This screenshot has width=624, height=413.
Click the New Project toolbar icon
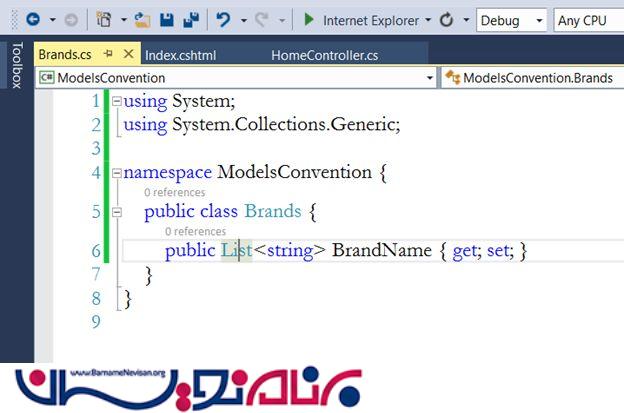(x=103, y=19)
